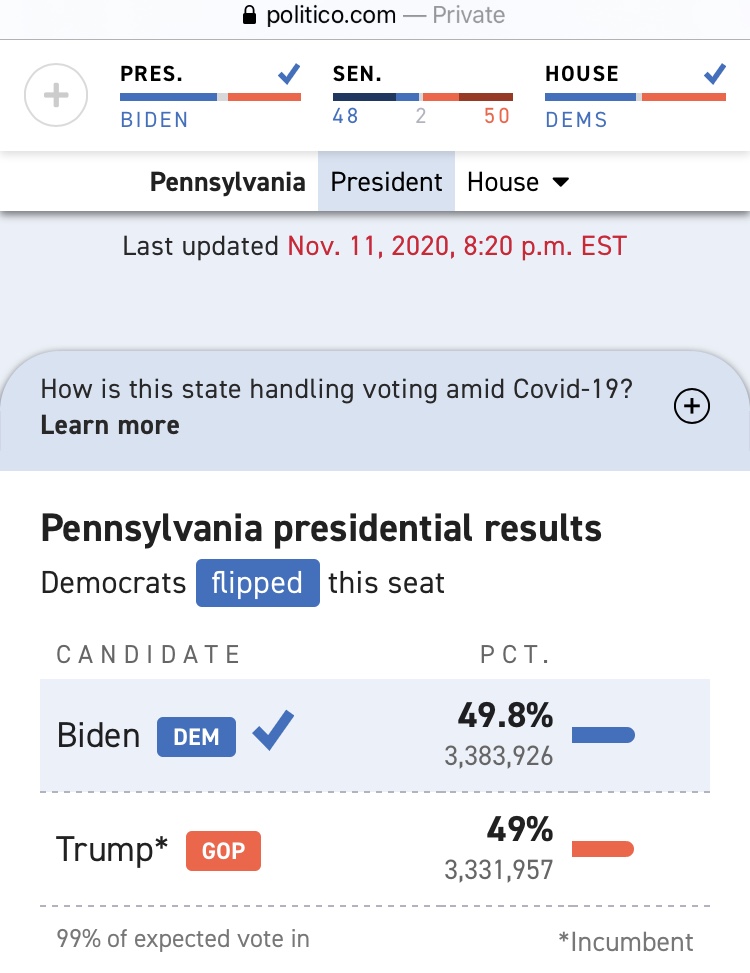Click Biden's blue percentage bar
Image resolution: width=750 pixels, height=973 pixels.
[x=603, y=735]
